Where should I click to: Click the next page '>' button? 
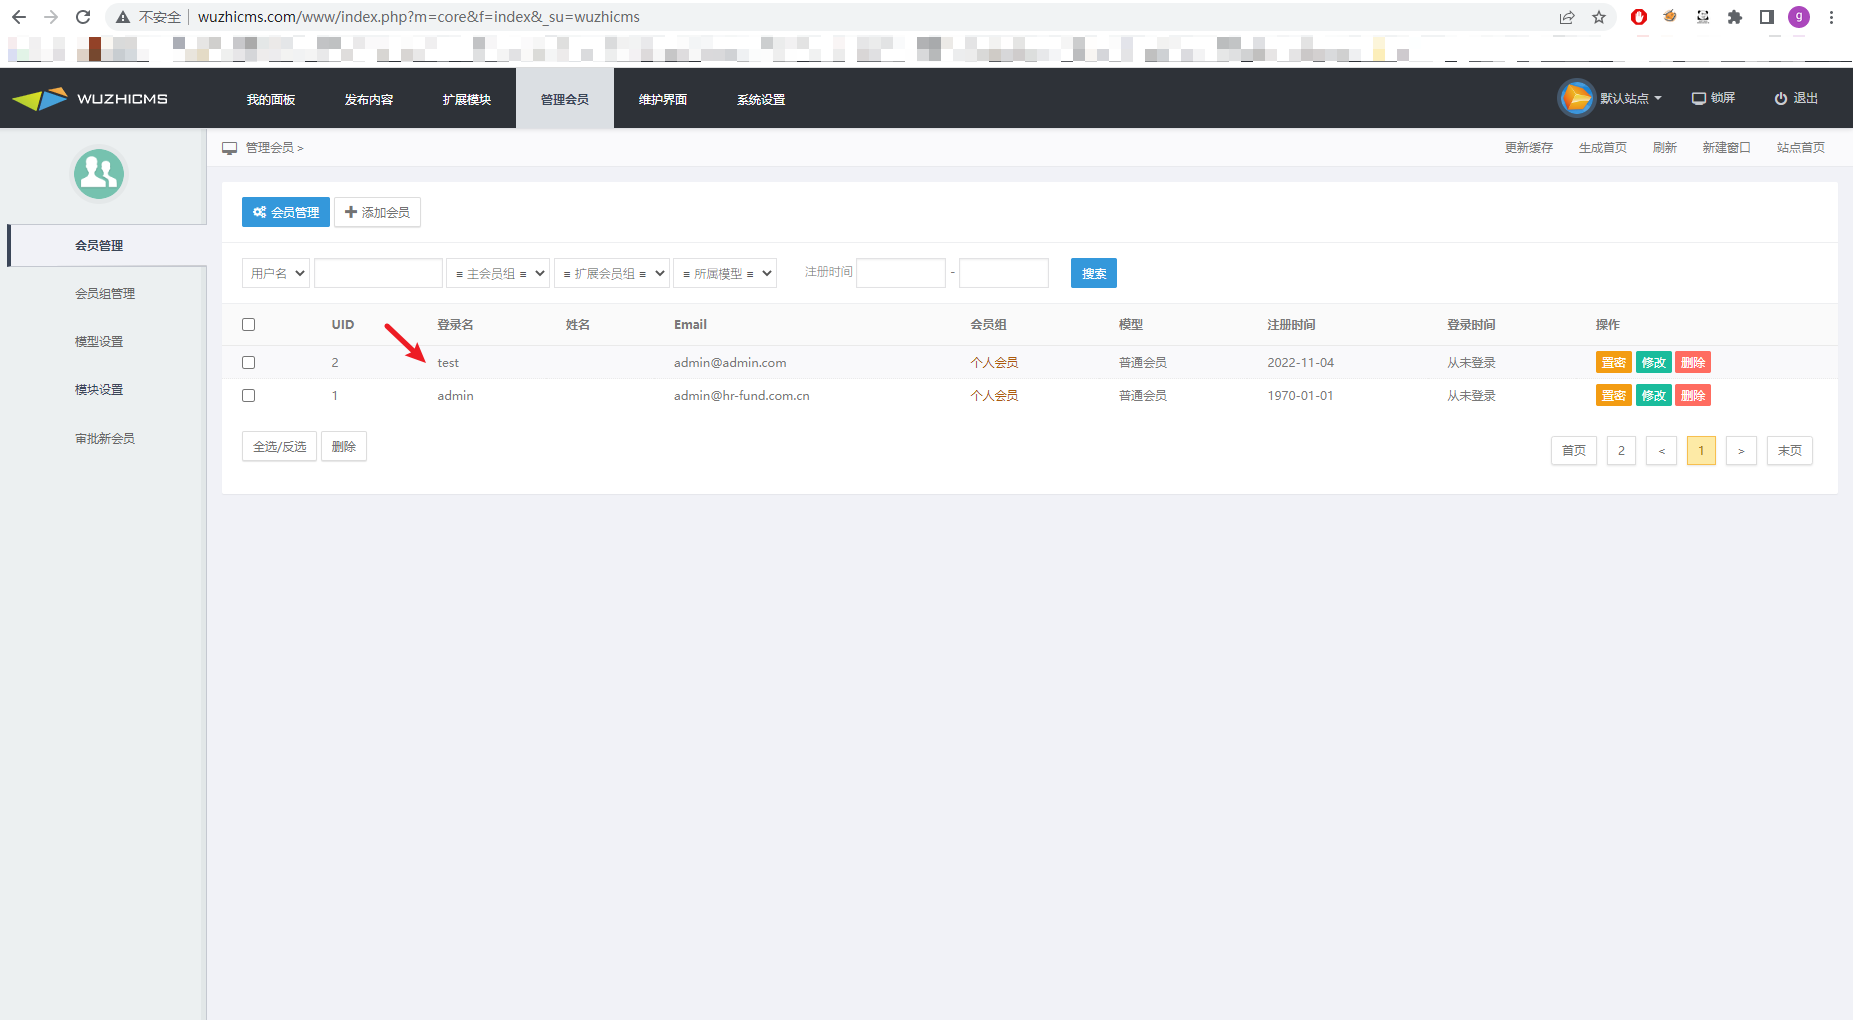click(x=1741, y=450)
